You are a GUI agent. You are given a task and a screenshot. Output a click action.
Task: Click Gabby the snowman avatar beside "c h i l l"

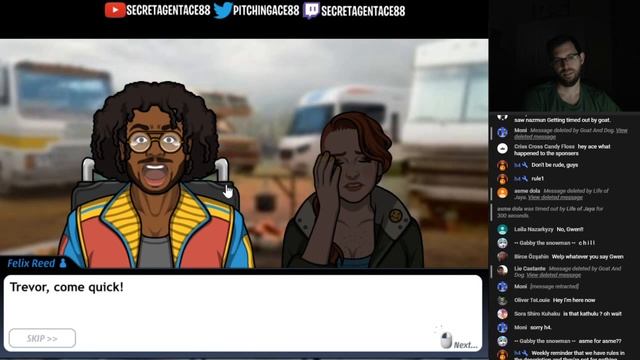pos(502,243)
